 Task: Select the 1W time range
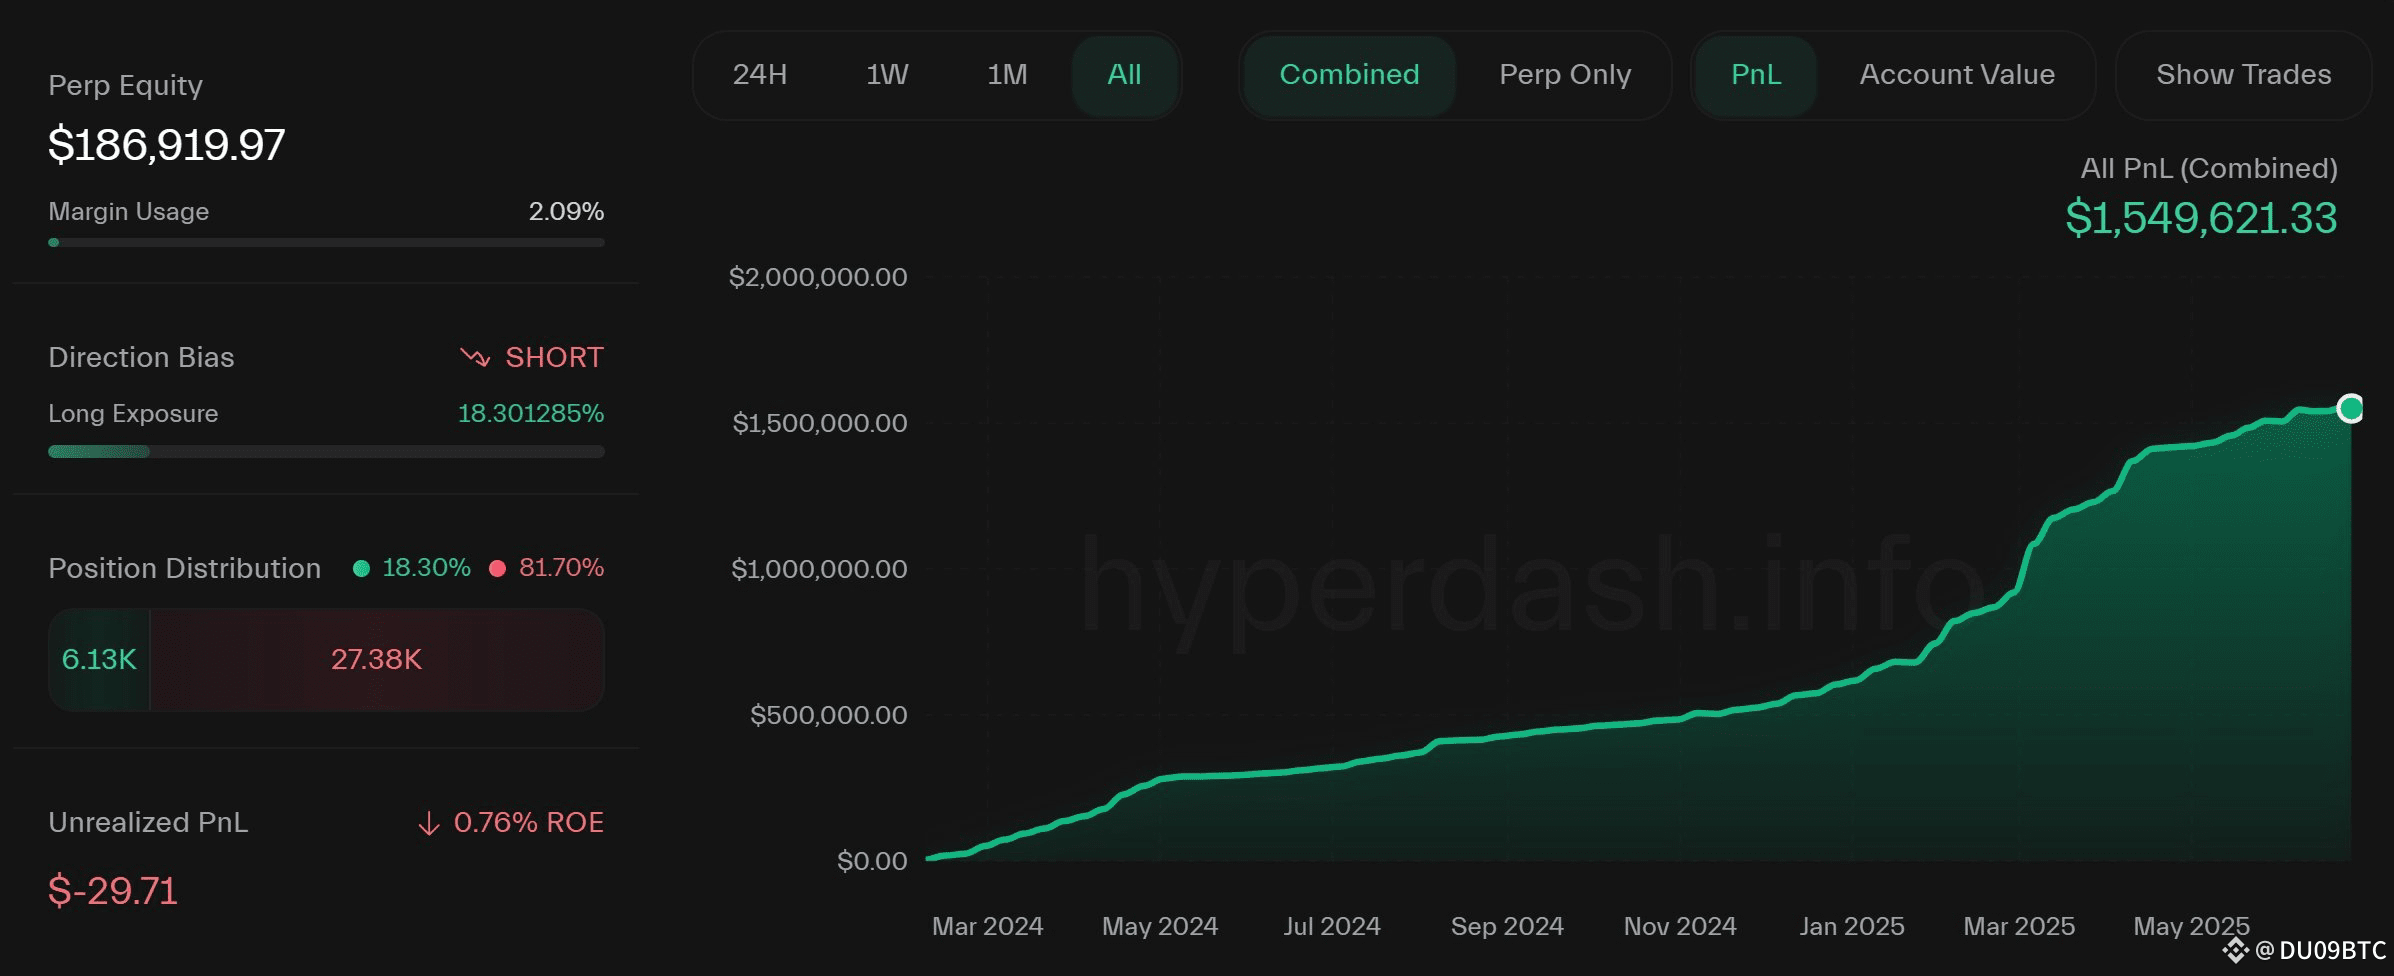[x=887, y=75]
